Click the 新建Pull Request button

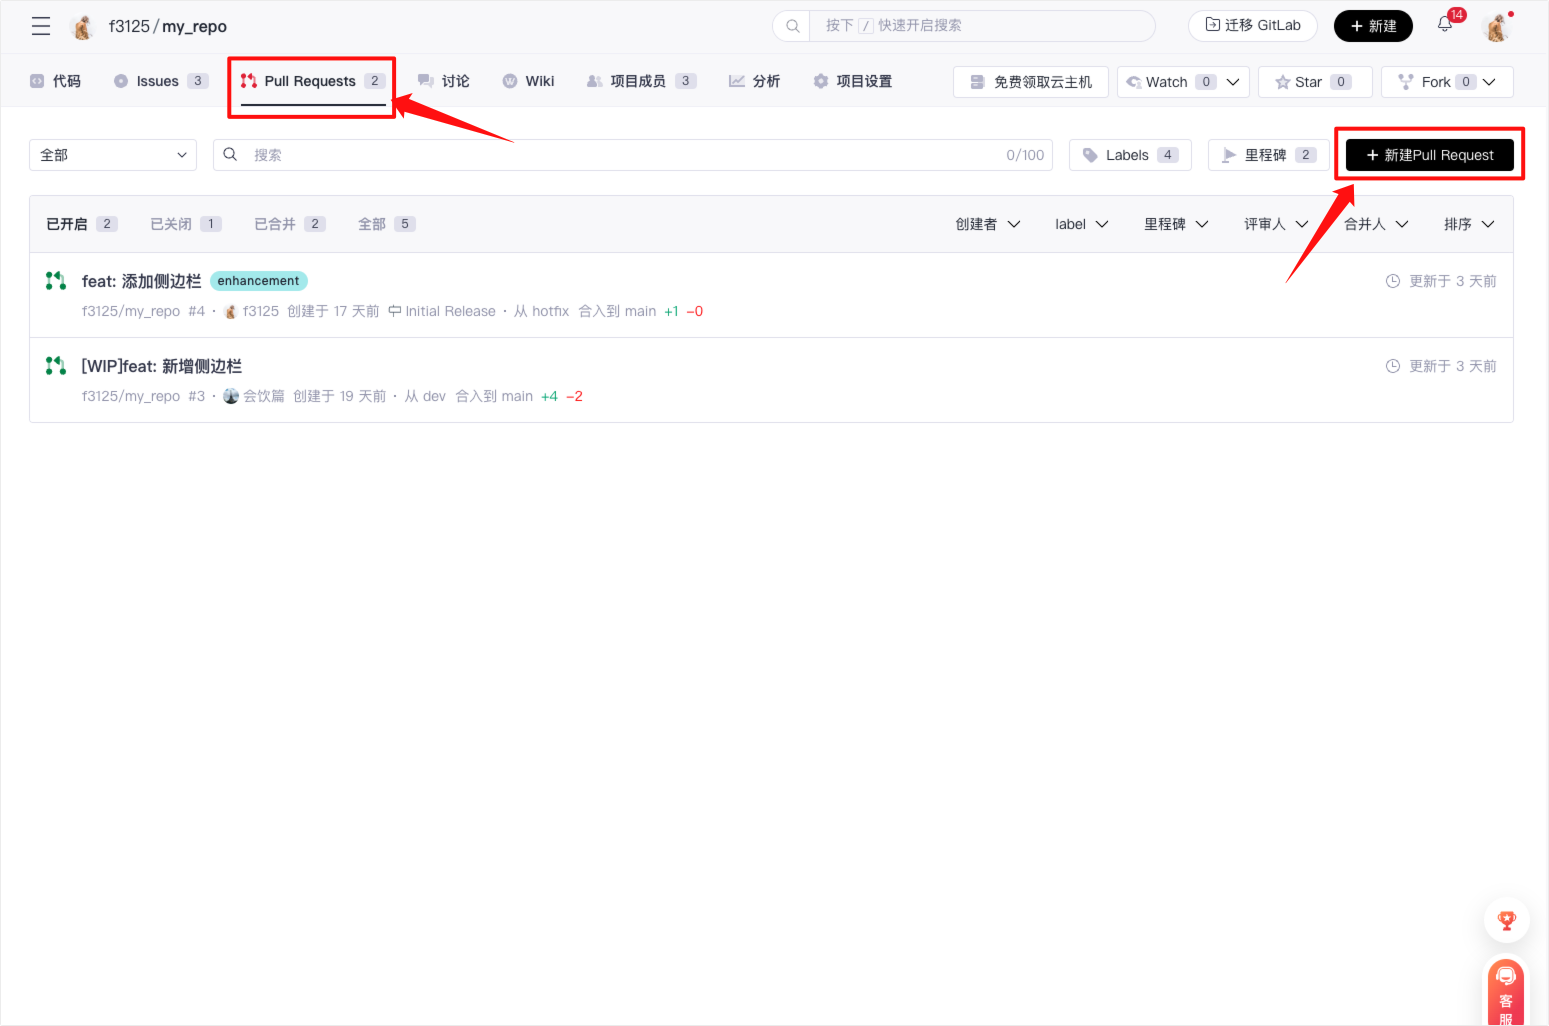click(x=1429, y=155)
